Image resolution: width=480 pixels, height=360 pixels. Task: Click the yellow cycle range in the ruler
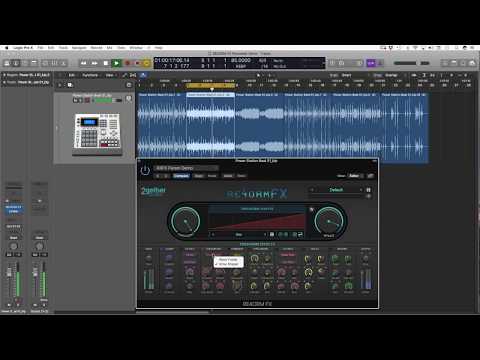[211, 86]
